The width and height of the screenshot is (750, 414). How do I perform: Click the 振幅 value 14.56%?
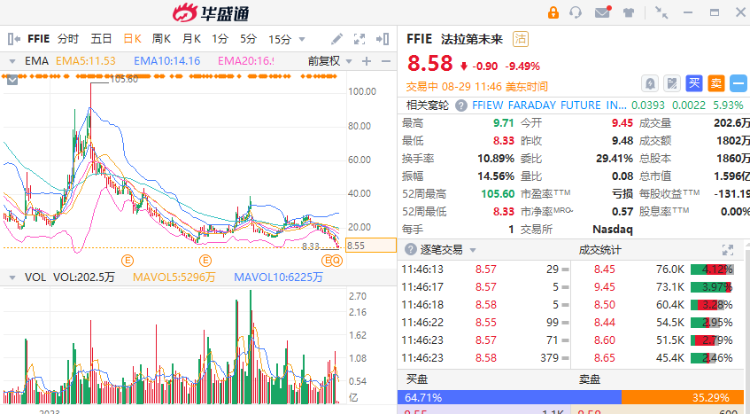(496, 176)
